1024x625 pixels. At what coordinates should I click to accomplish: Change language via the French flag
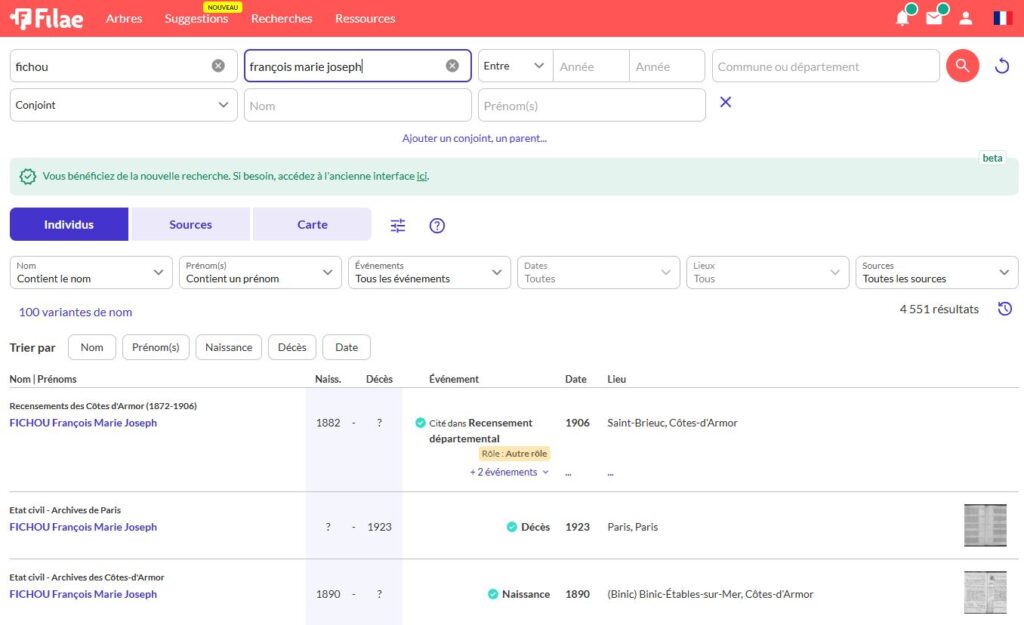tap(1002, 18)
